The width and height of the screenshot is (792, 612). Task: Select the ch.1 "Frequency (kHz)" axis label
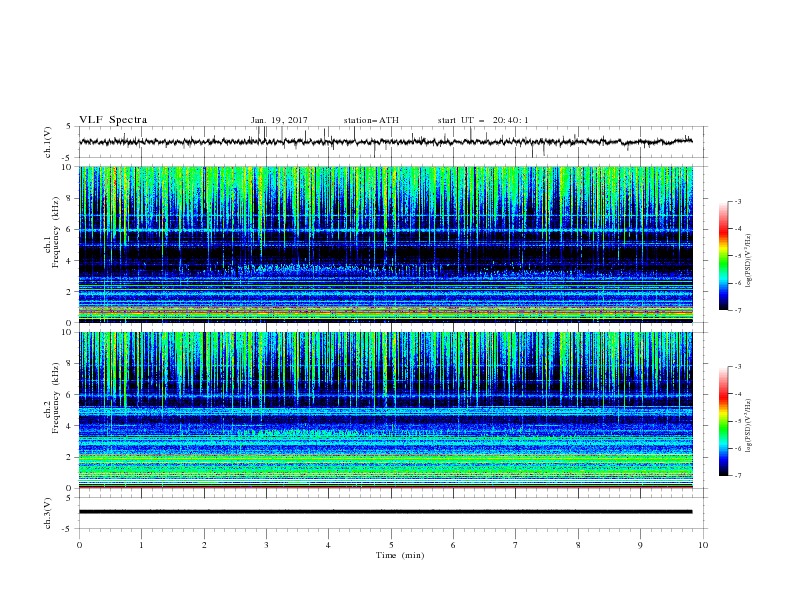[56, 232]
